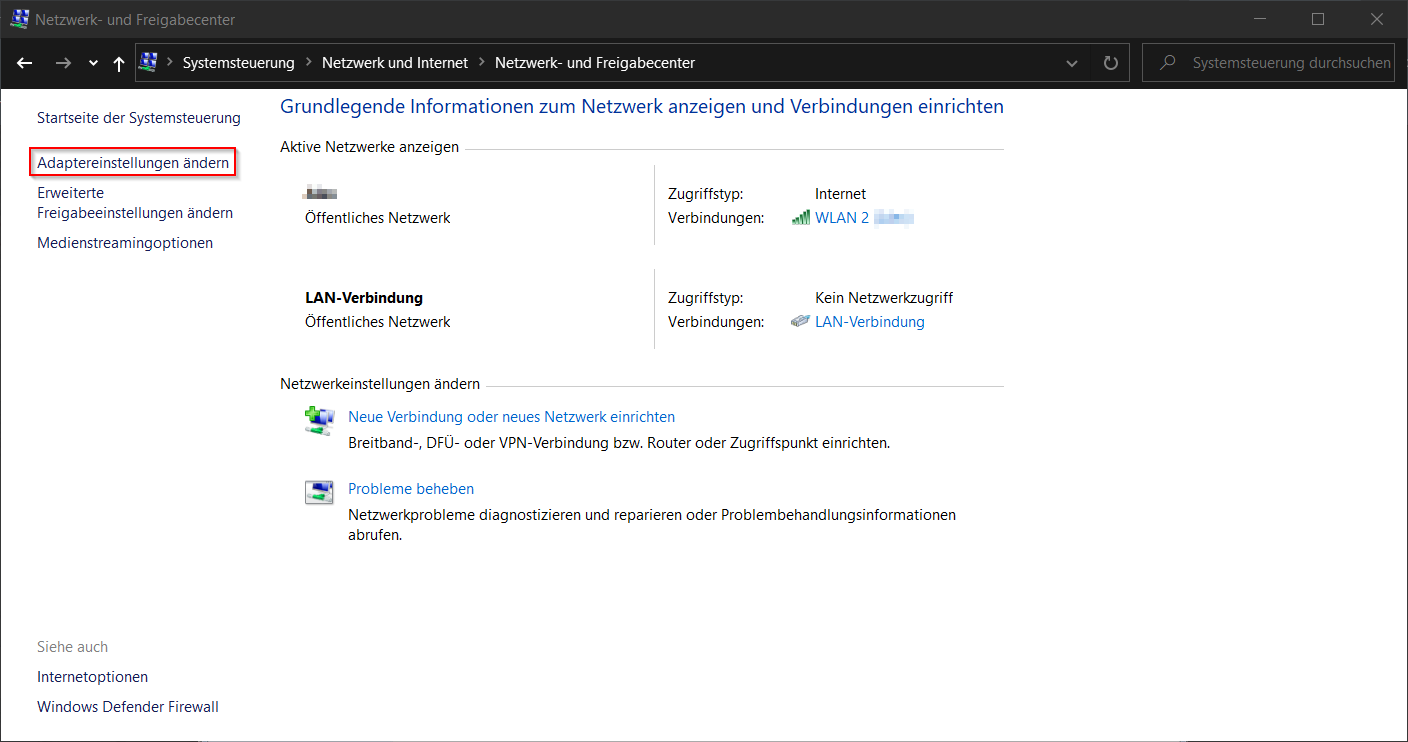Refresh the Netzwerk- und Freigabecenter page
Viewport: 1408px width, 742px height.
click(1110, 63)
